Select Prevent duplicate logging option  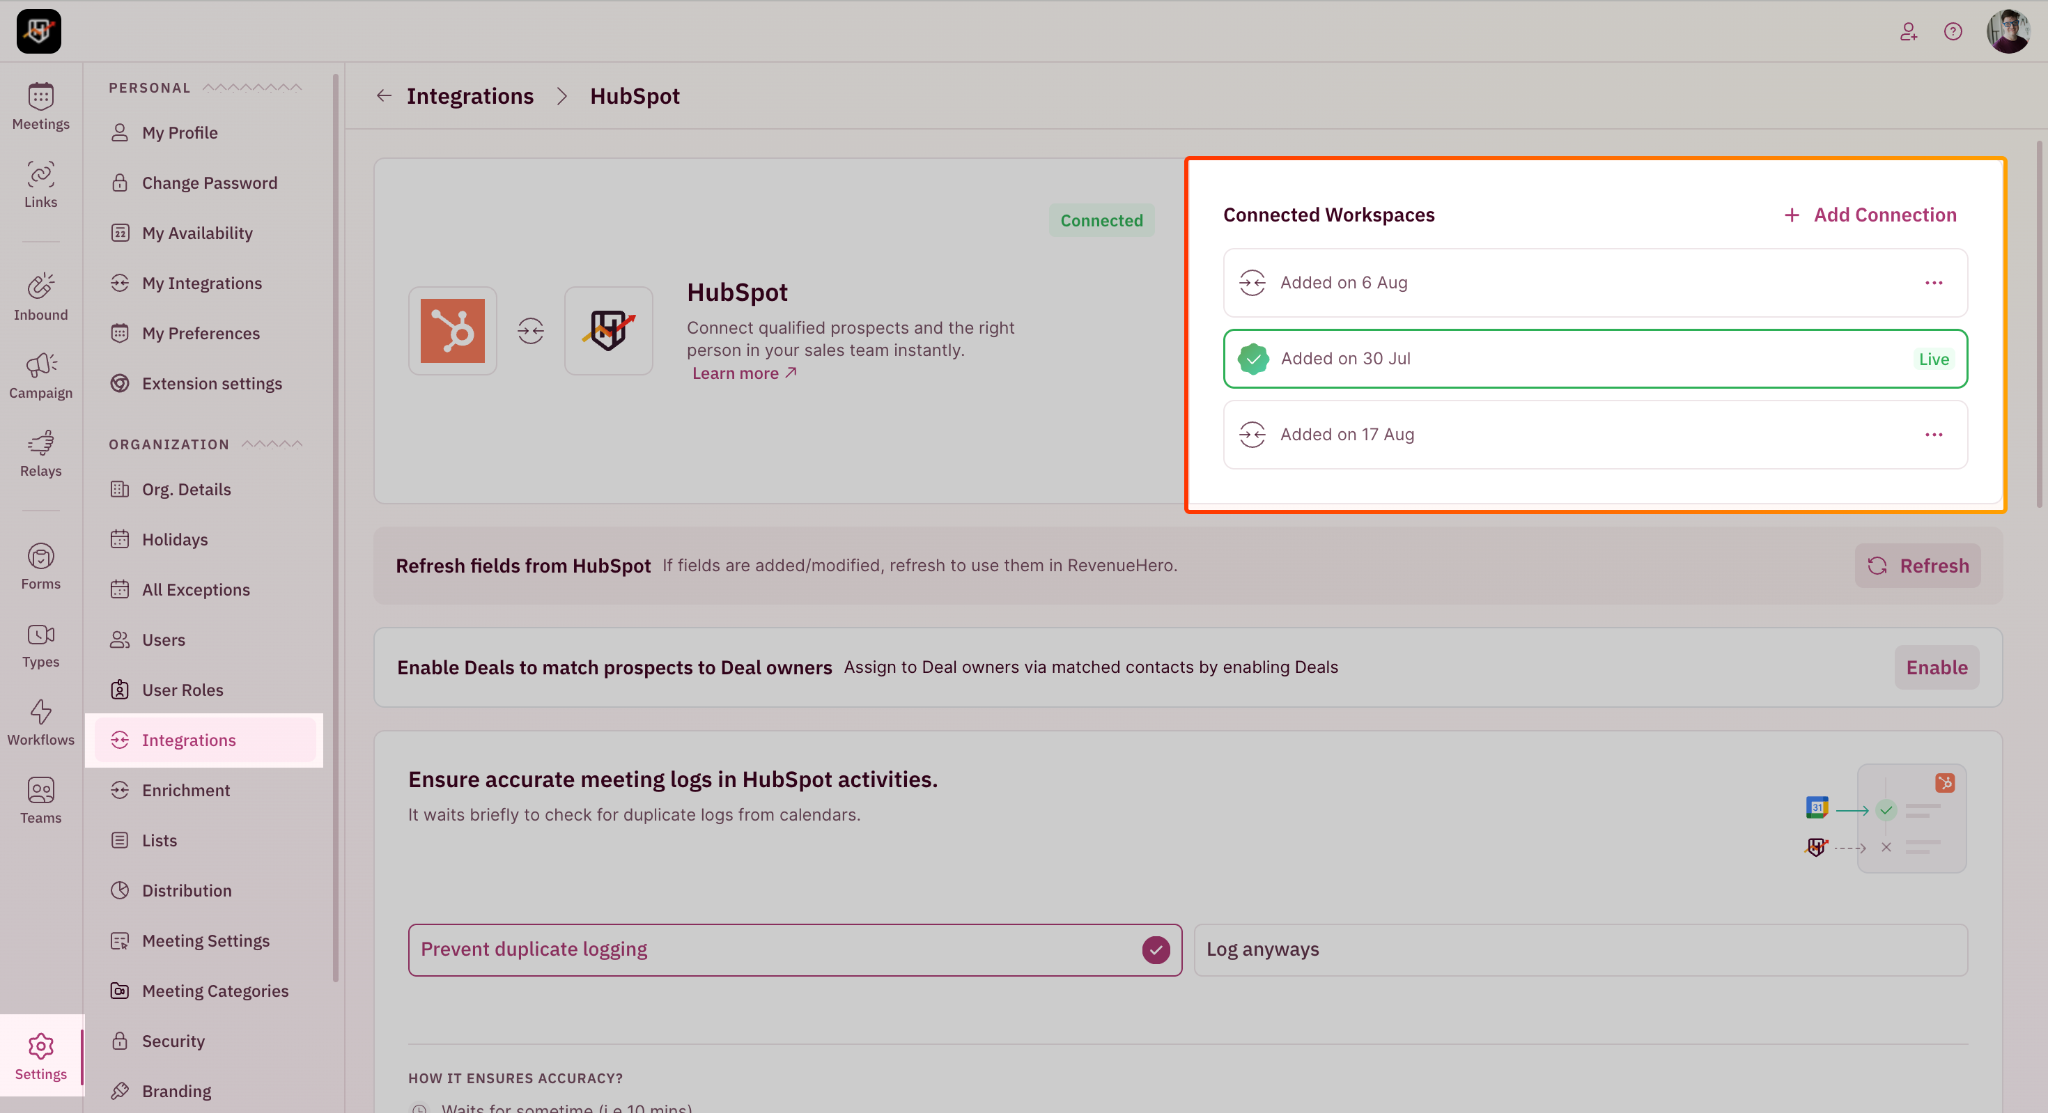coord(795,950)
